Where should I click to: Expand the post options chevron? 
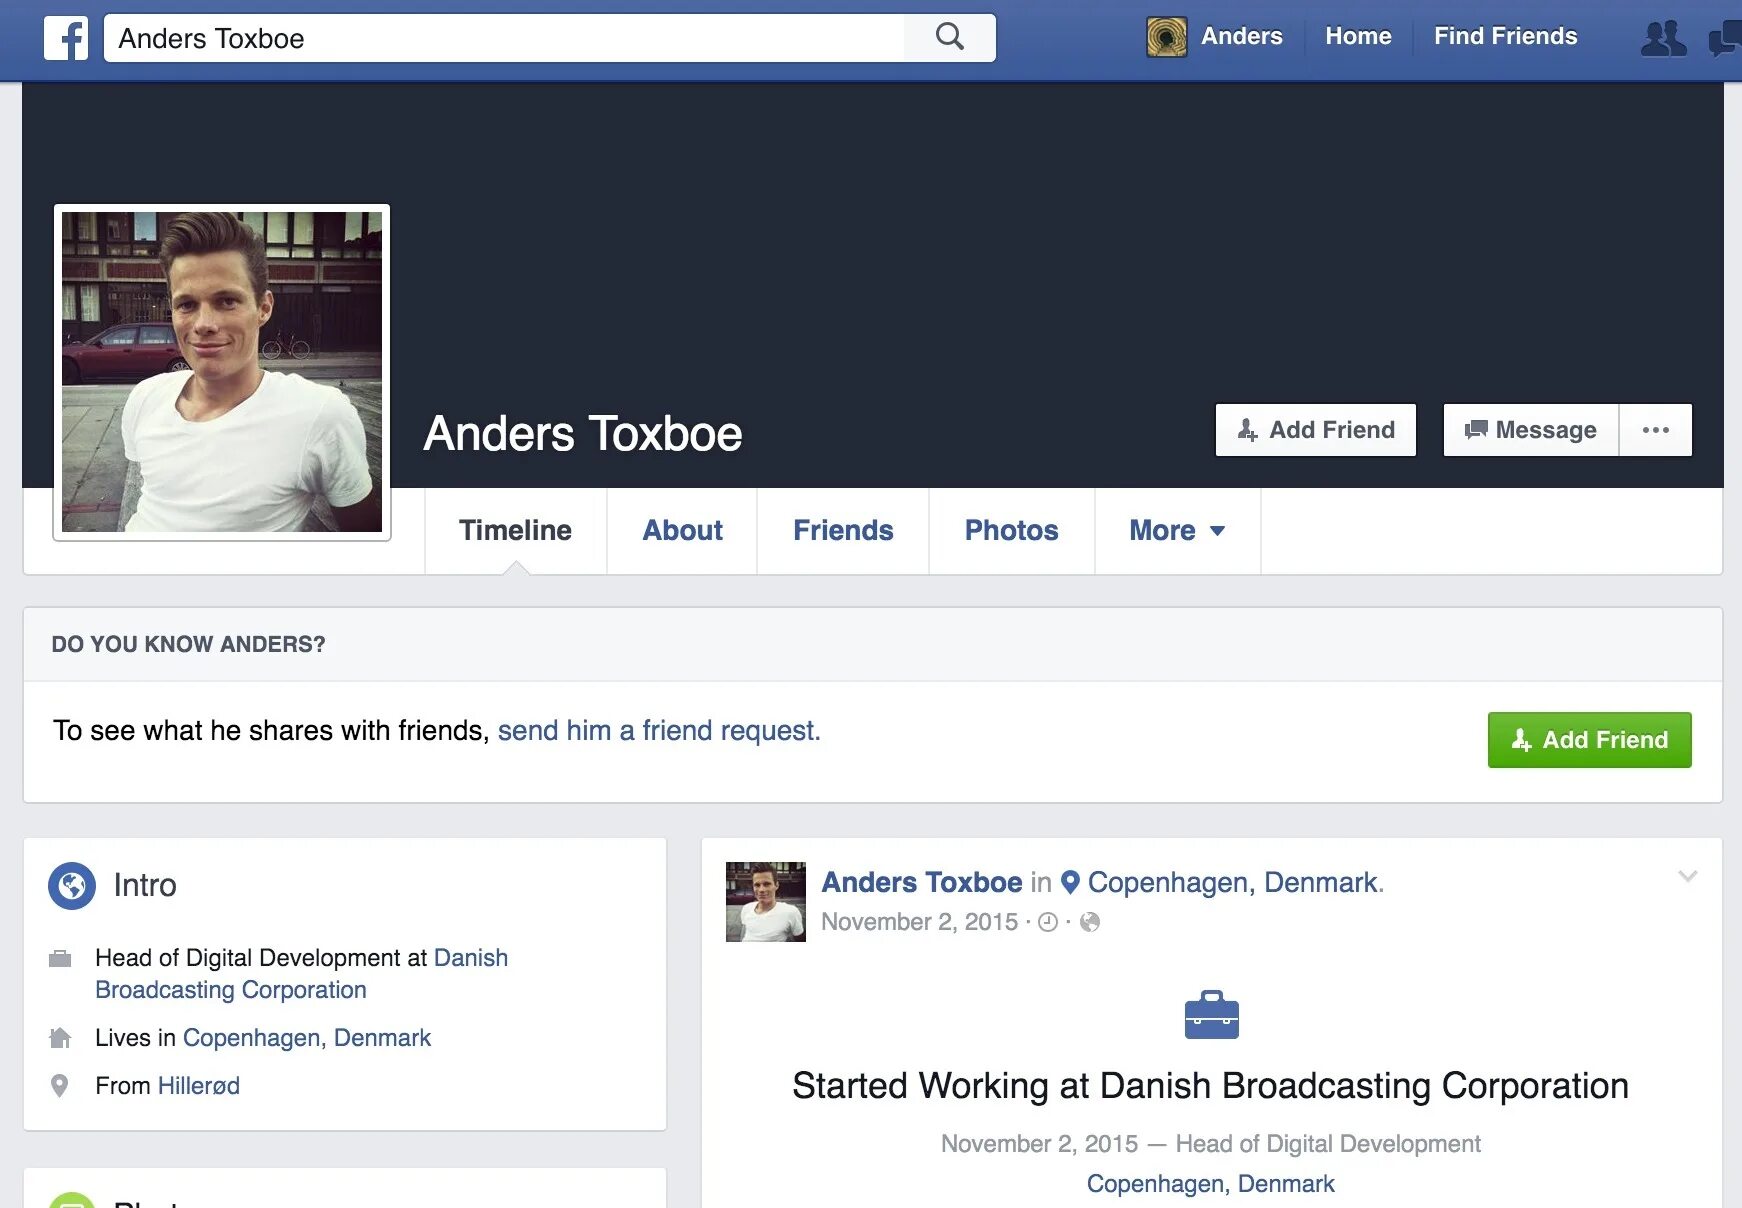click(1688, 876)
